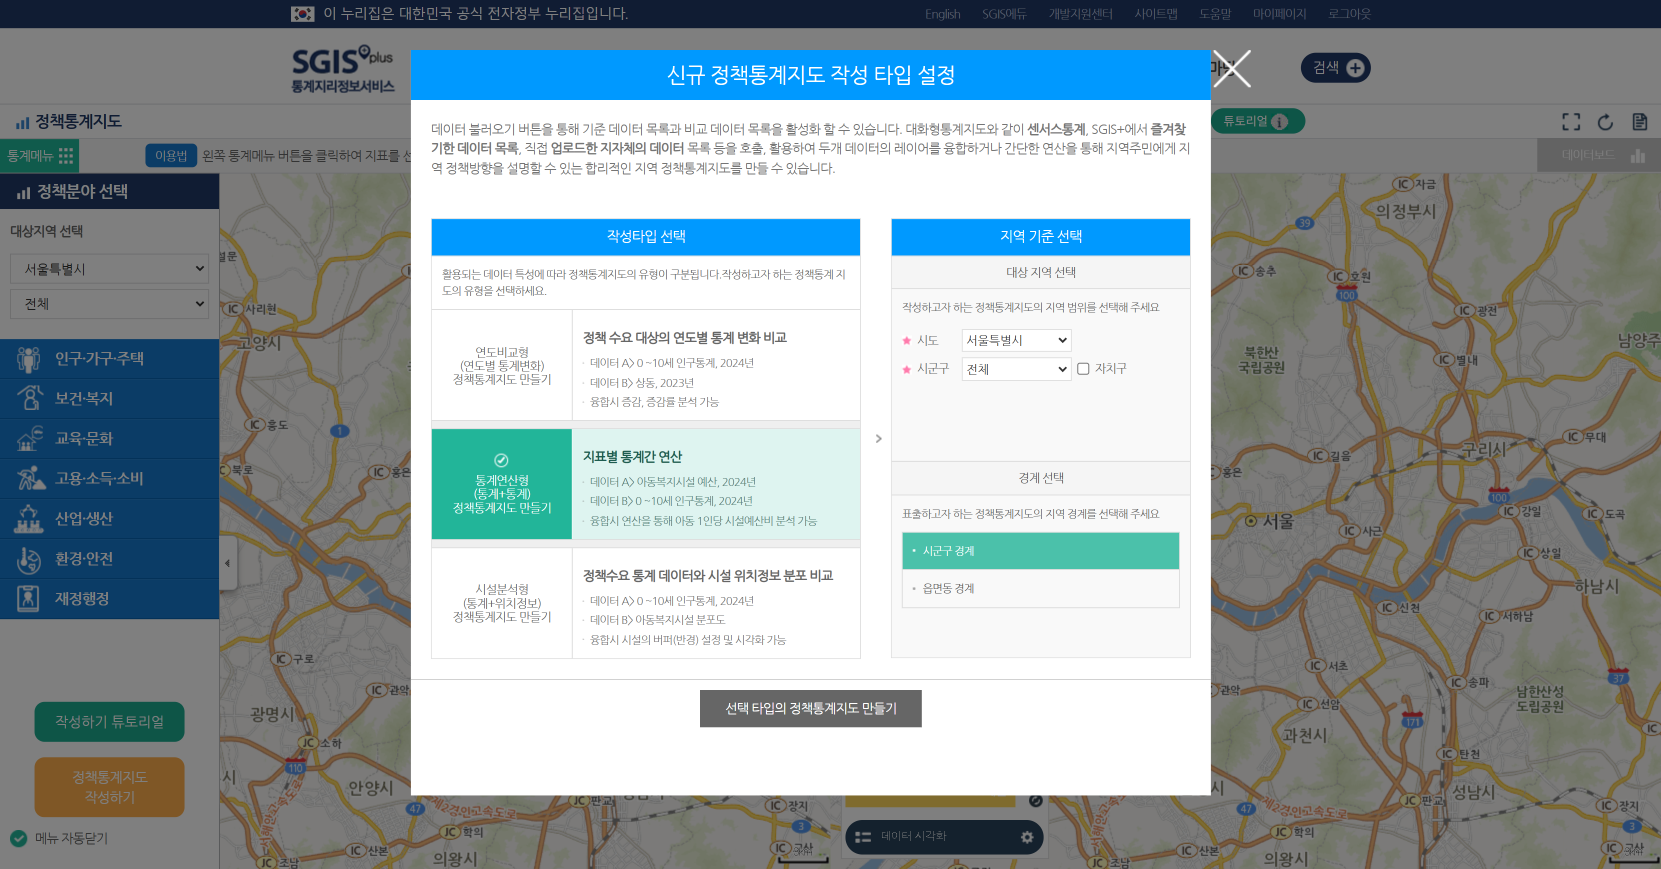
Task: Open SGIS에듀 top link
Action: [x=1004, y=14]
